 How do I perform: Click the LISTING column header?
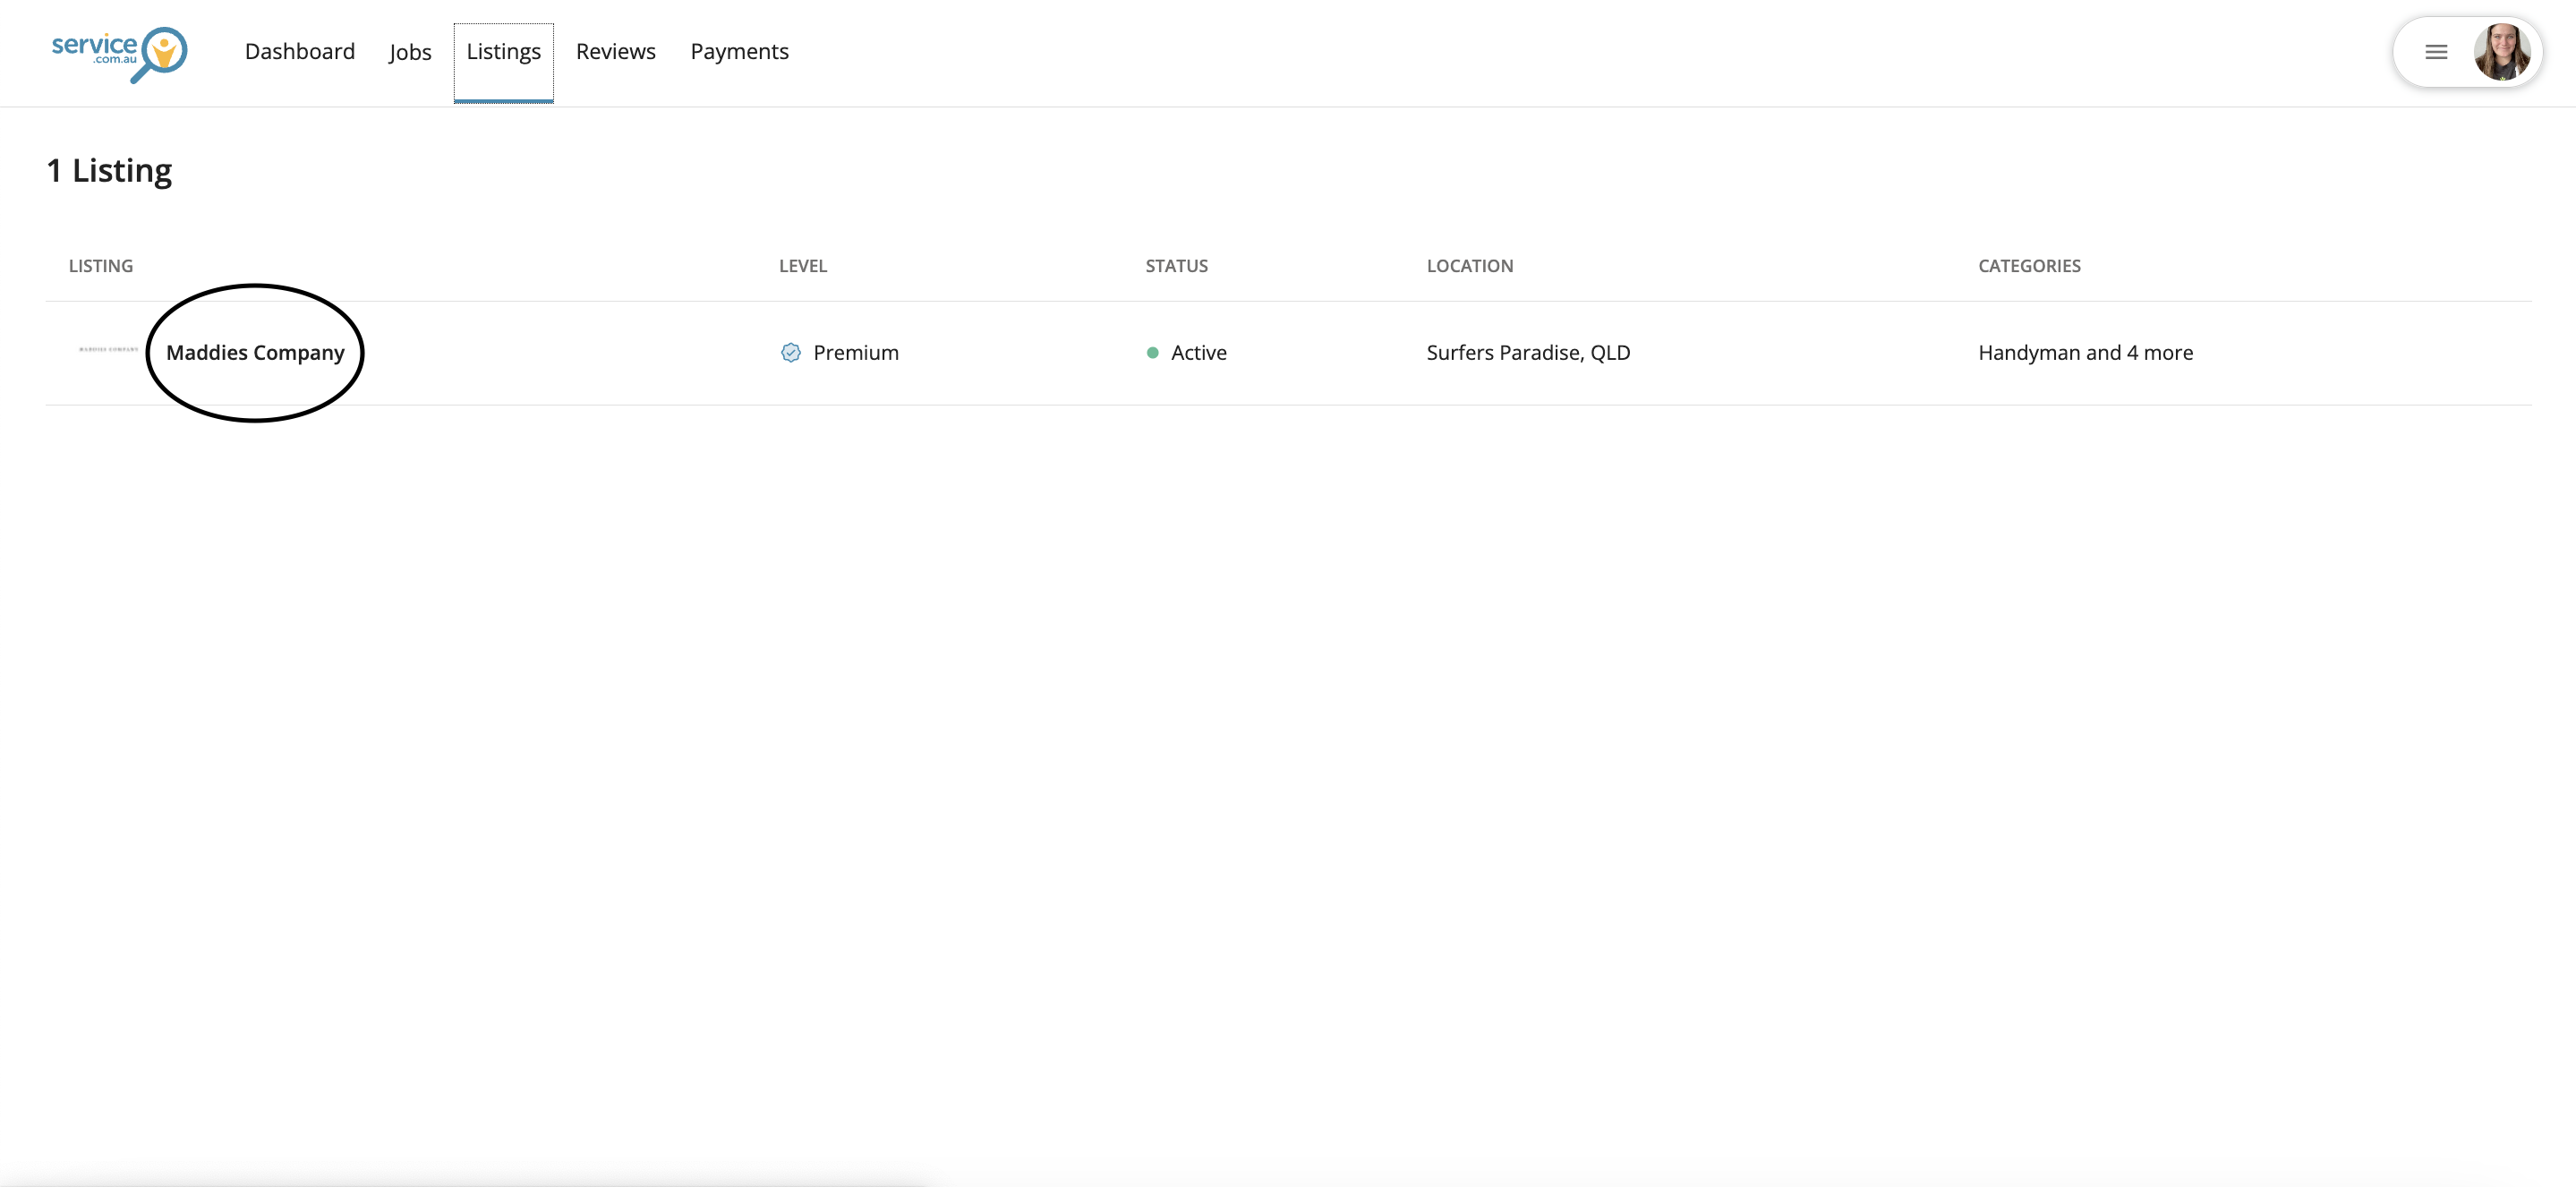pos(101,266)
